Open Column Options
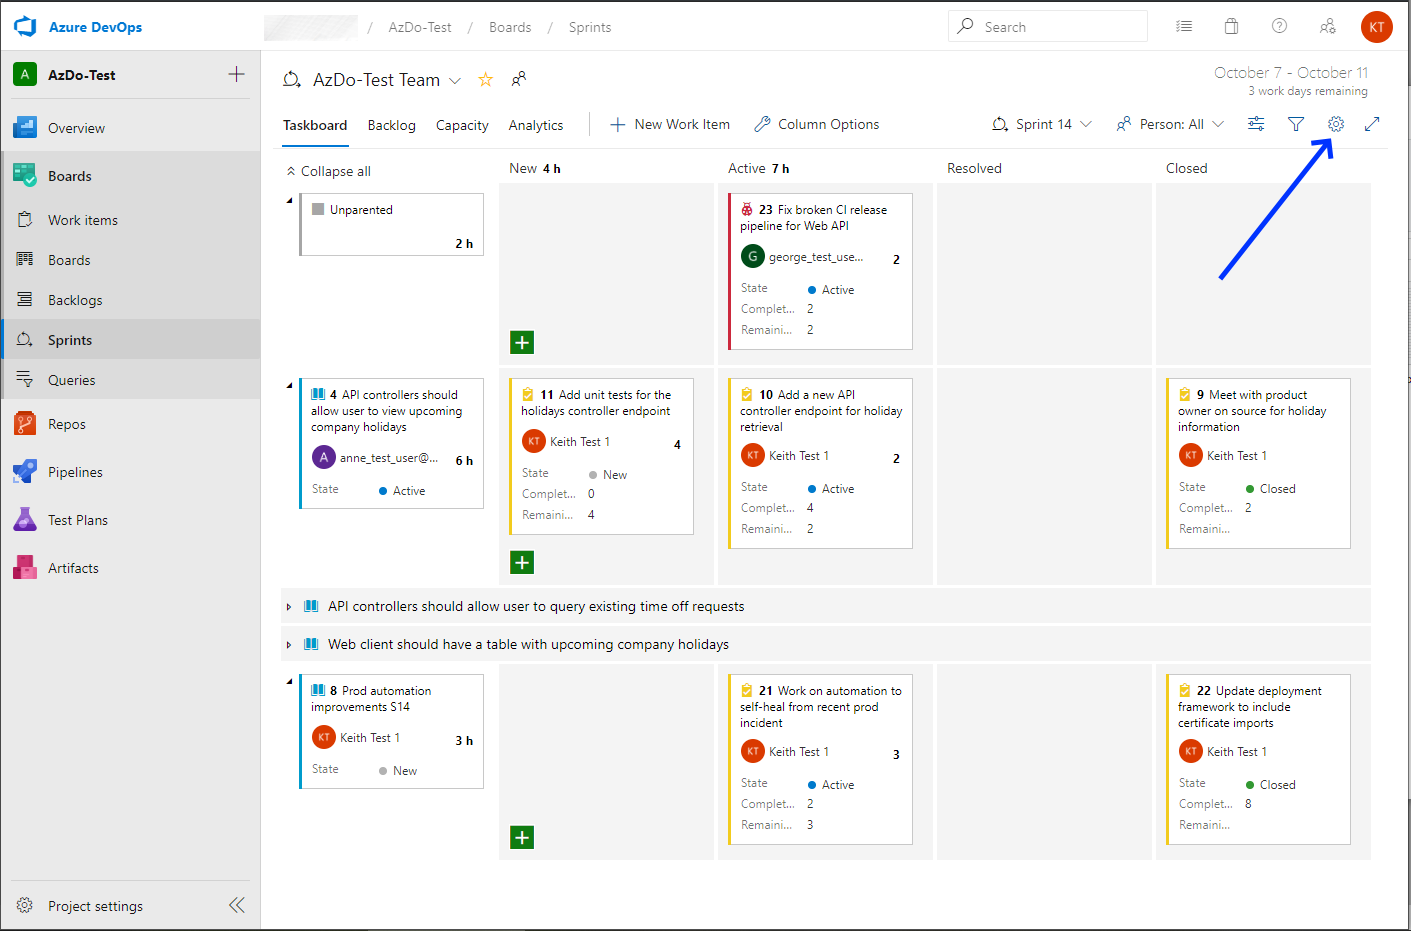This screenshot has height=931, width=1411. pyautogui.click(x=817, y=124)
